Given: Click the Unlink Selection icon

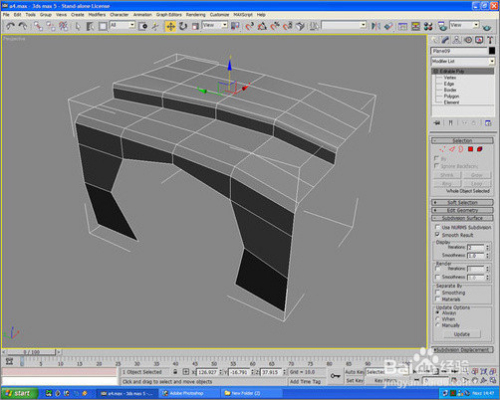Looking at the screenshot, I should coord(51,26).
